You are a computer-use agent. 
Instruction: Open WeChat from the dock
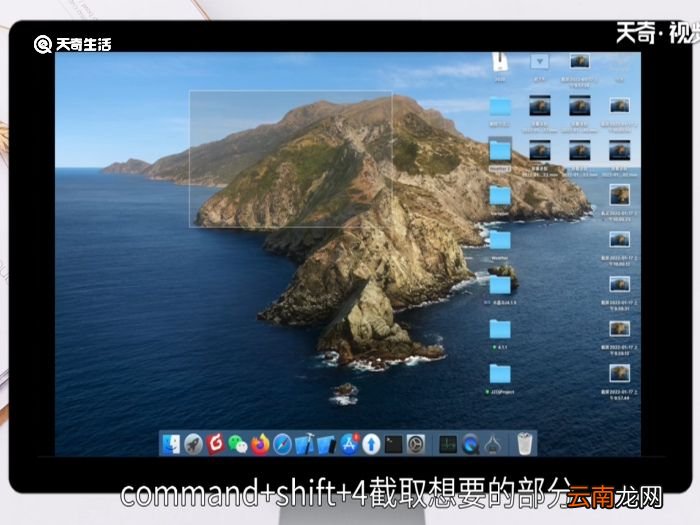238,444
